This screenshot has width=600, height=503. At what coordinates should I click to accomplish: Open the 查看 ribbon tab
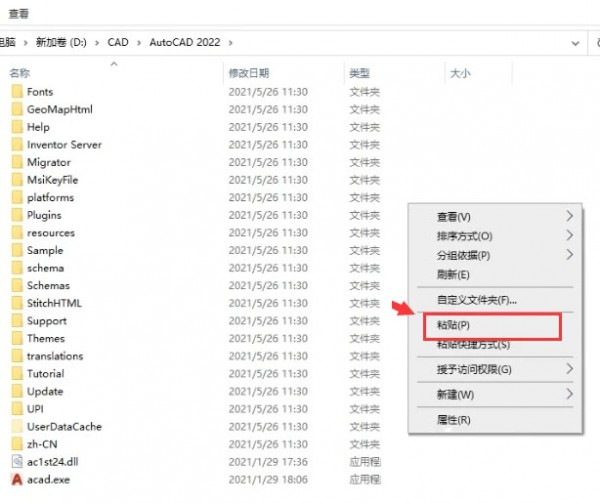tap(19, 14)
